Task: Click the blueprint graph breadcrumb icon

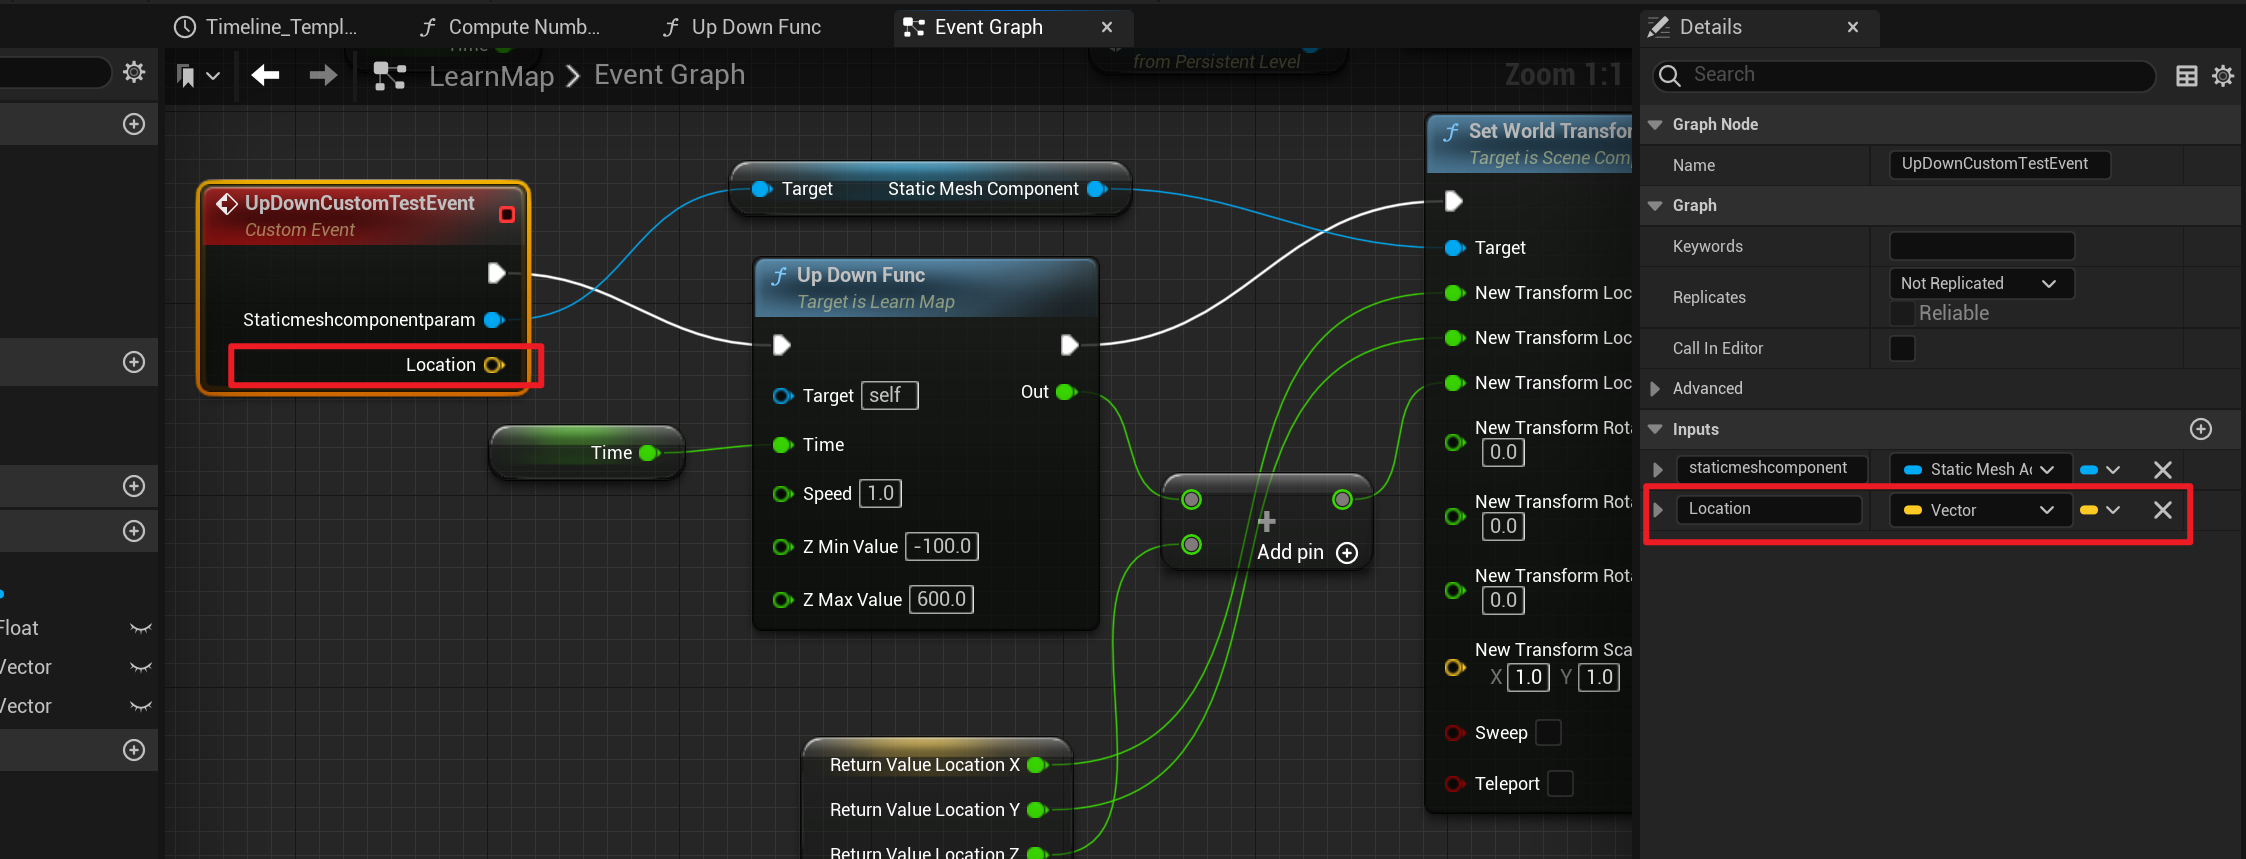Action: [389, 75]
